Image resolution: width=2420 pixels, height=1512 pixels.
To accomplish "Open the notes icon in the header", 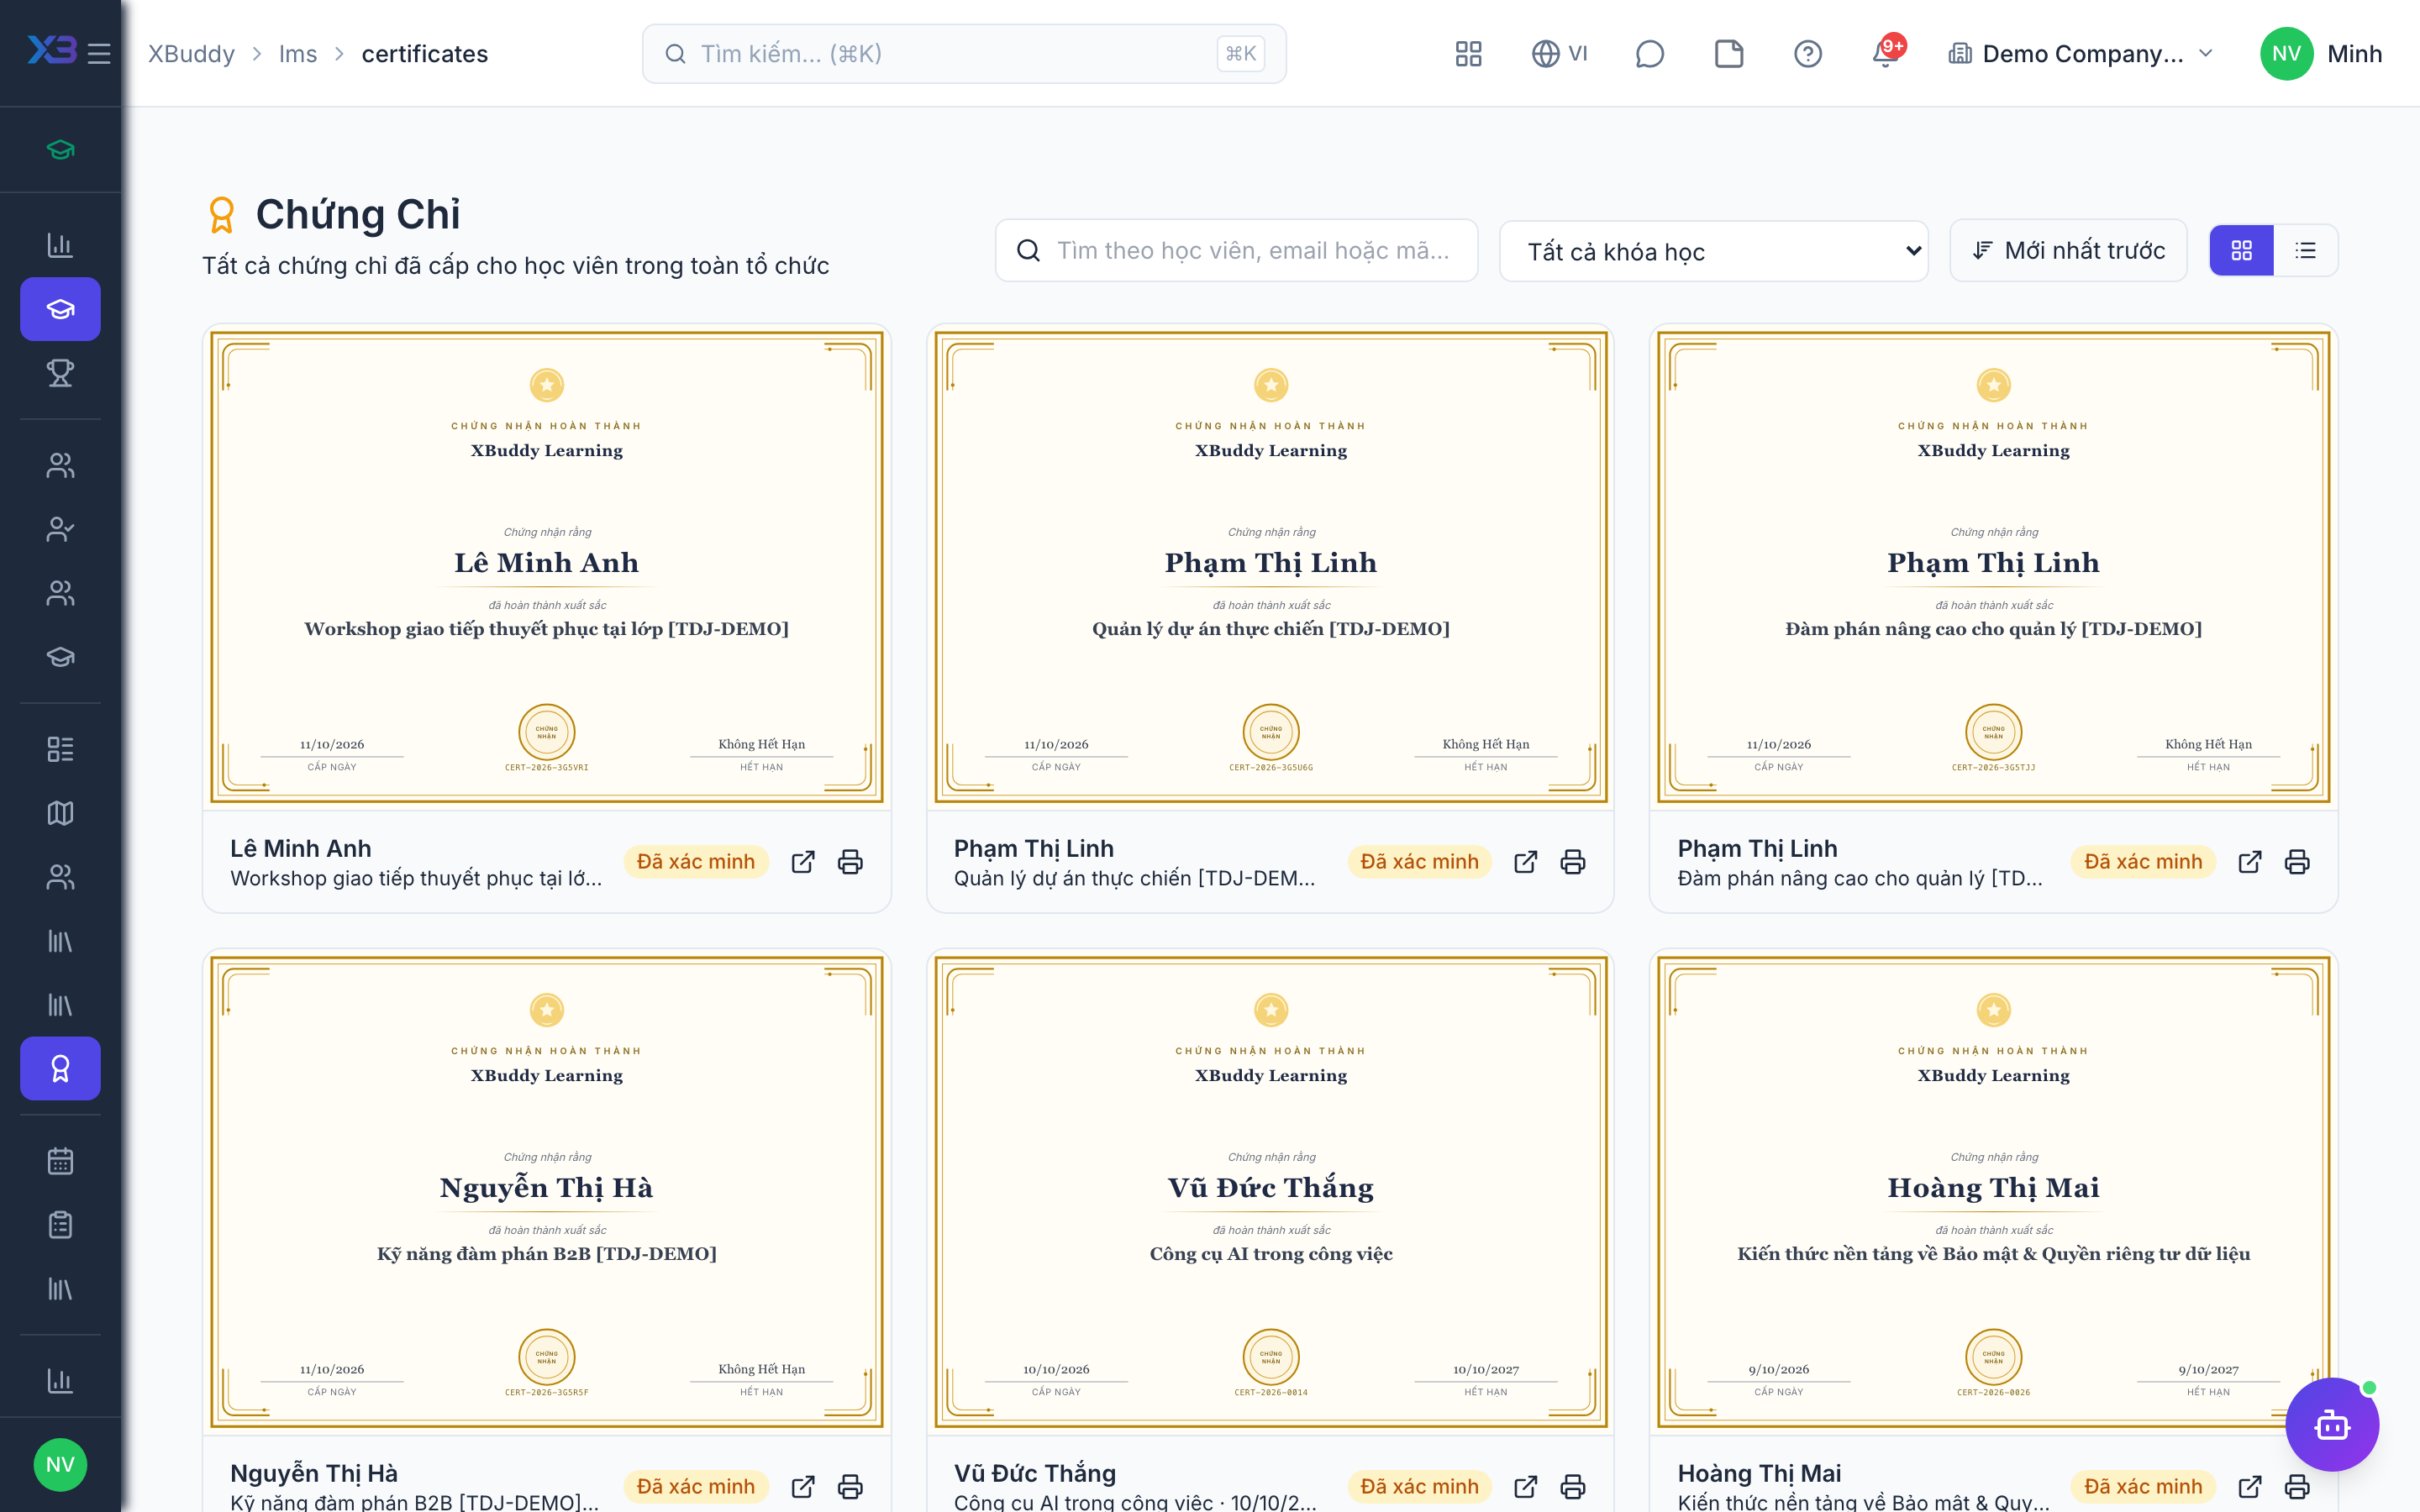I will click(1729, 54).
